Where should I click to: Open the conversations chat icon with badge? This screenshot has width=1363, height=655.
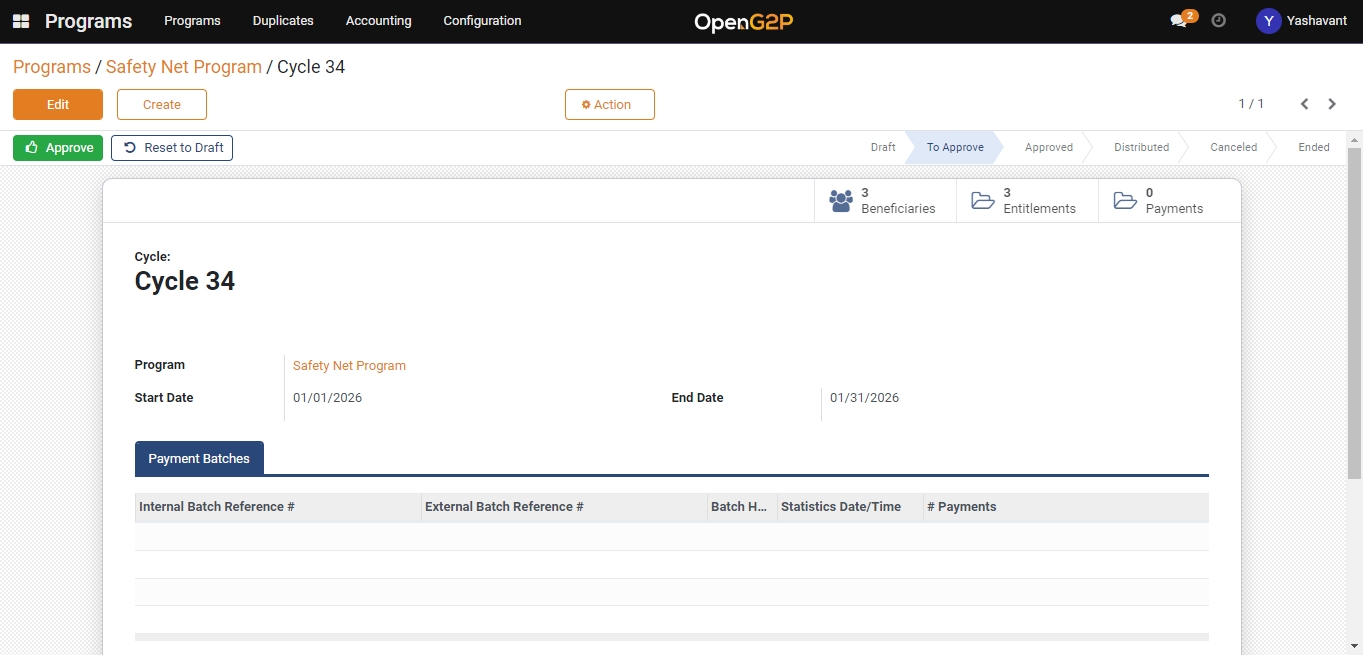[1179, 21]
